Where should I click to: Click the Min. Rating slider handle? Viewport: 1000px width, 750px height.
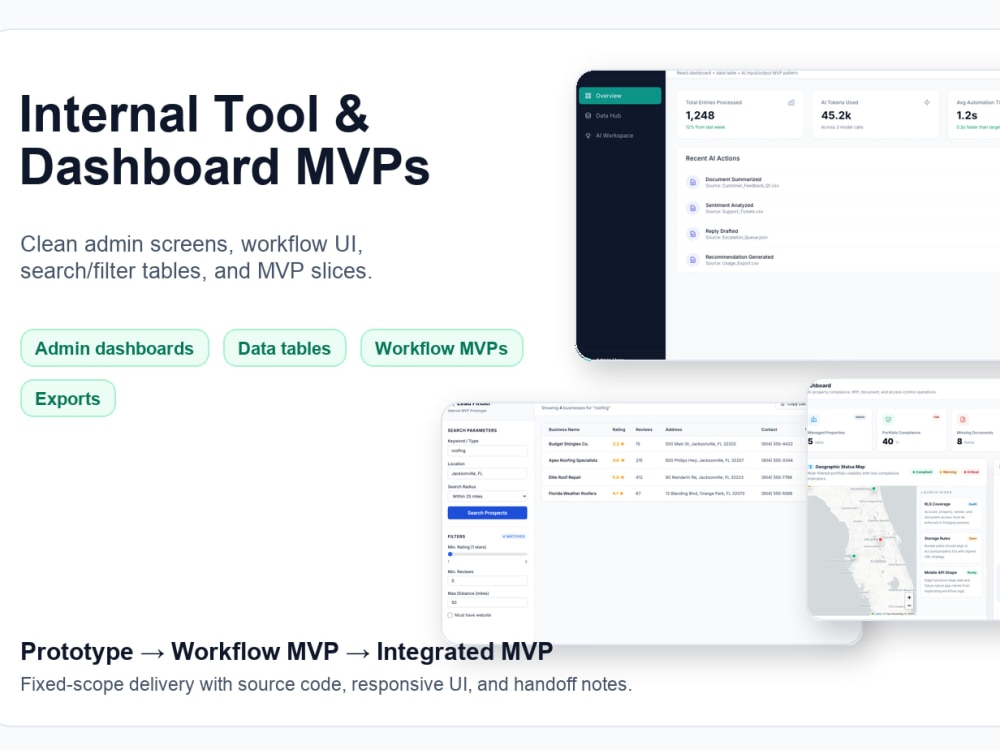point(450,554)
